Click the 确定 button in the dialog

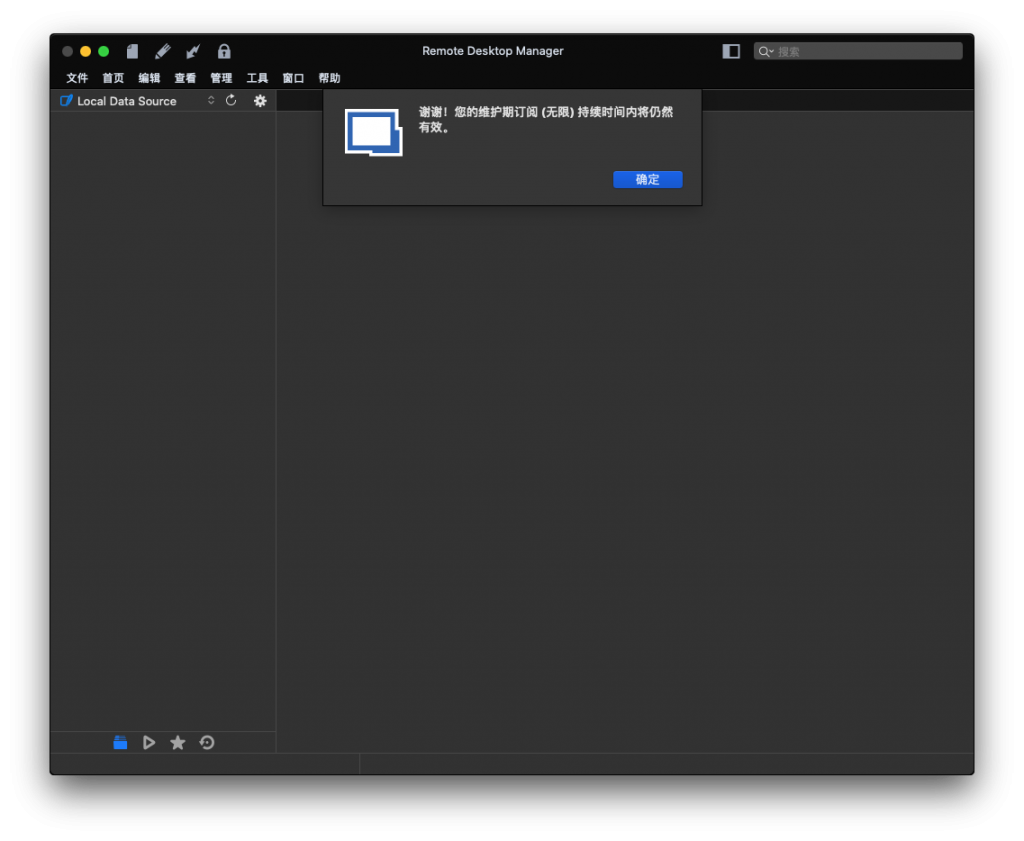(x=648, y=180)
